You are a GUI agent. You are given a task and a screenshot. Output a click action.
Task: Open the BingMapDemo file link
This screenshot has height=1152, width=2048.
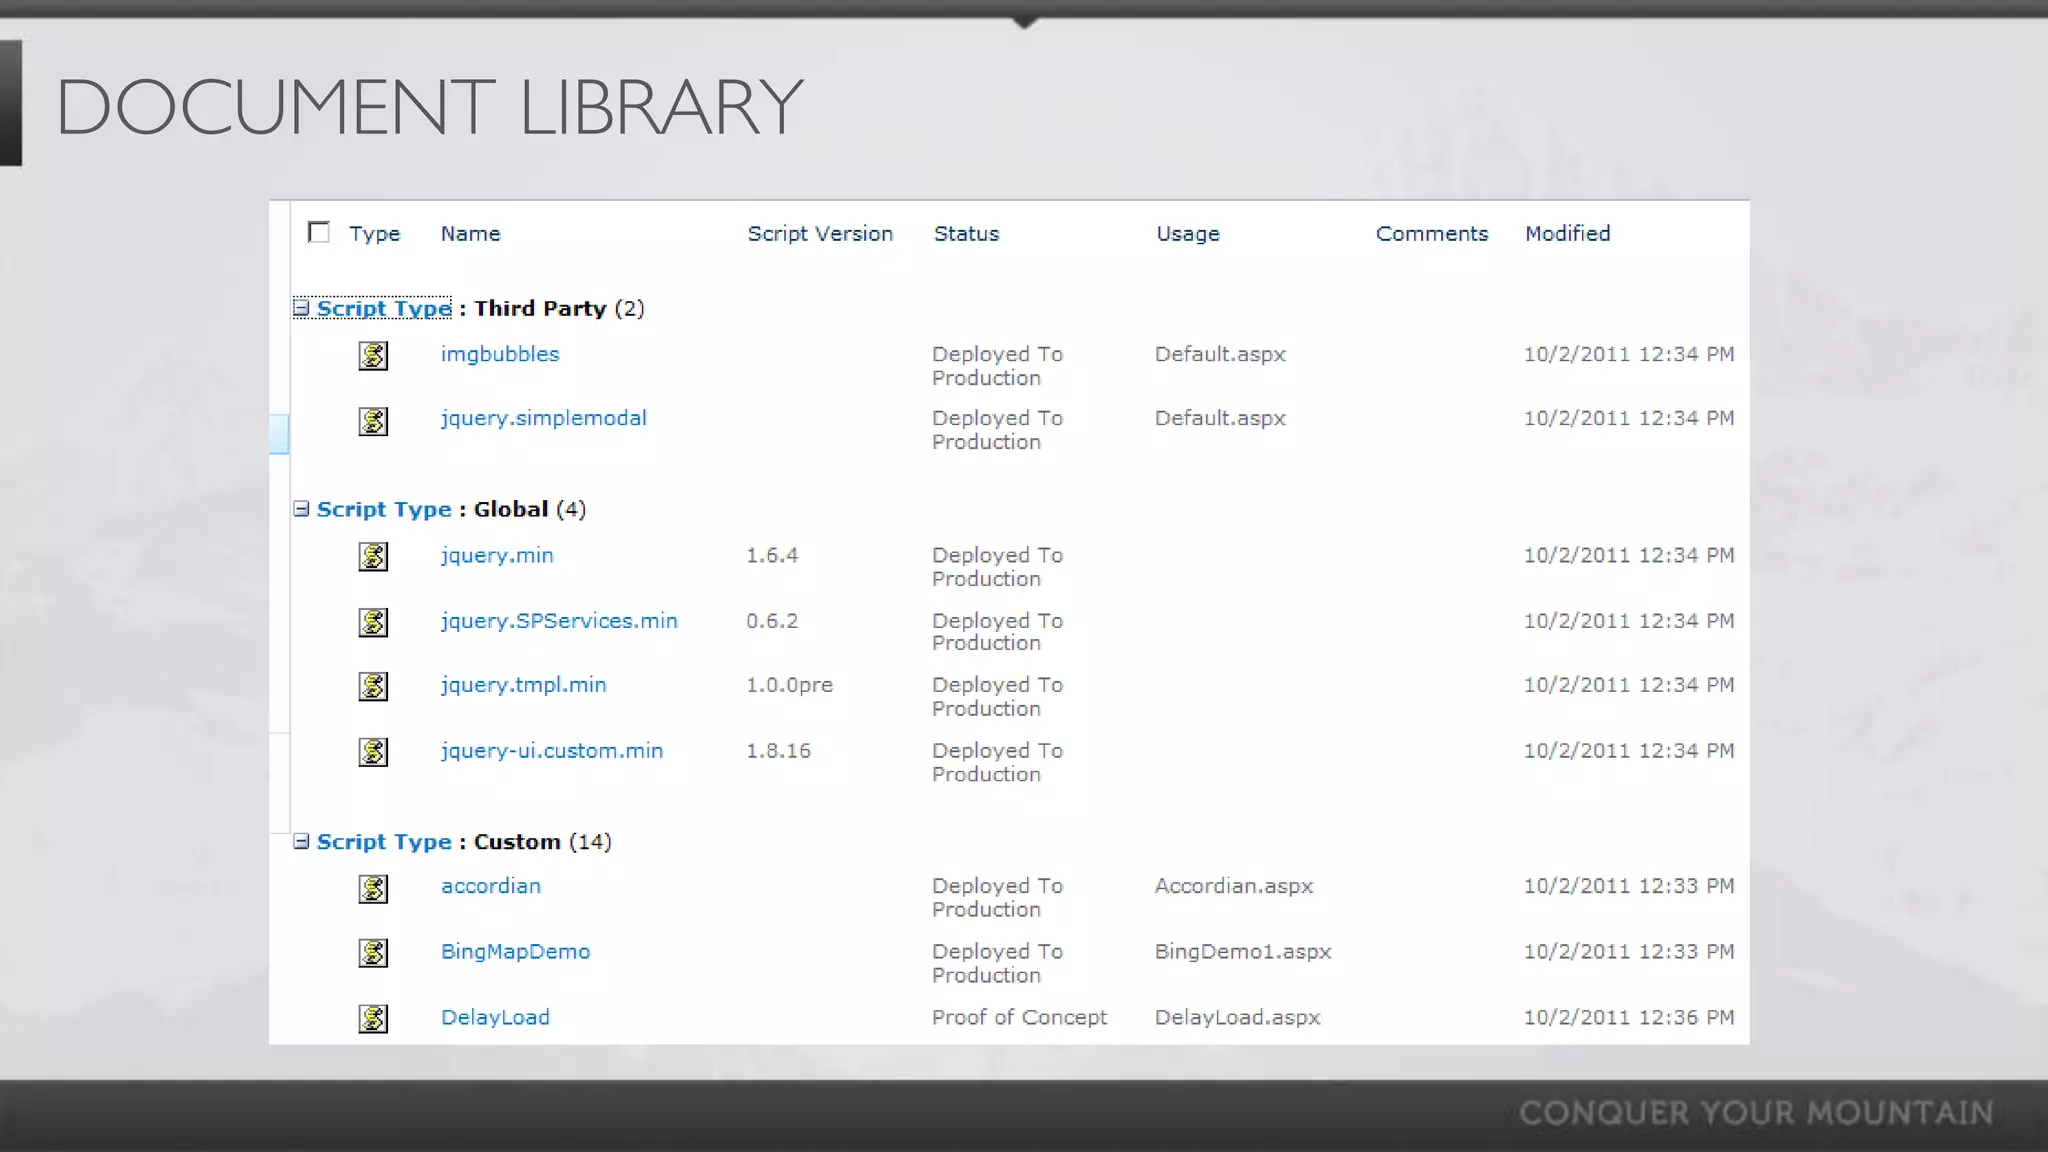coord(515,952)
